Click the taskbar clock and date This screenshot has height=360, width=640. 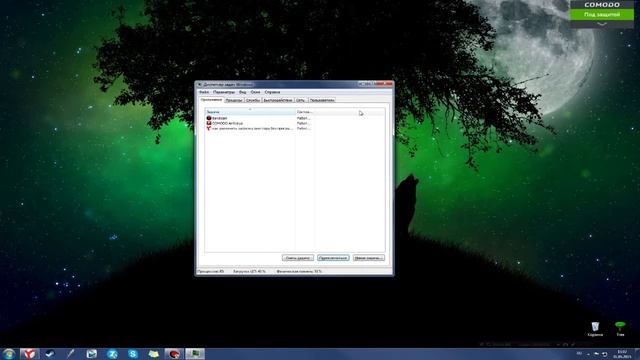tap(622, 354)
